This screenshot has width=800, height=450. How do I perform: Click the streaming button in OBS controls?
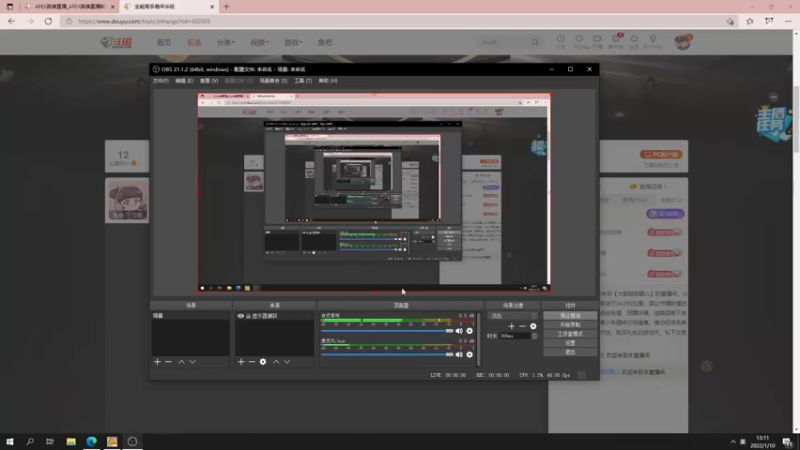(x=570, y=316)
